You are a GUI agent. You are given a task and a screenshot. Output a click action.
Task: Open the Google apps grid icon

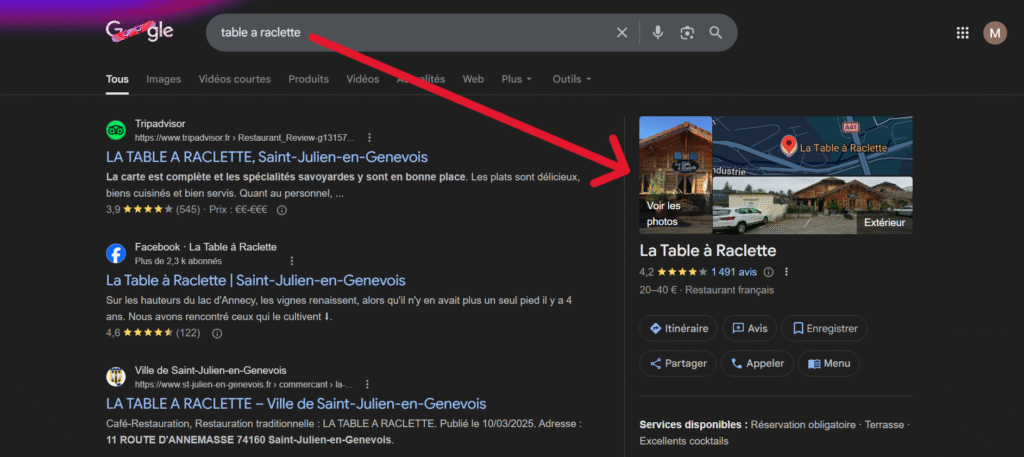963,33
